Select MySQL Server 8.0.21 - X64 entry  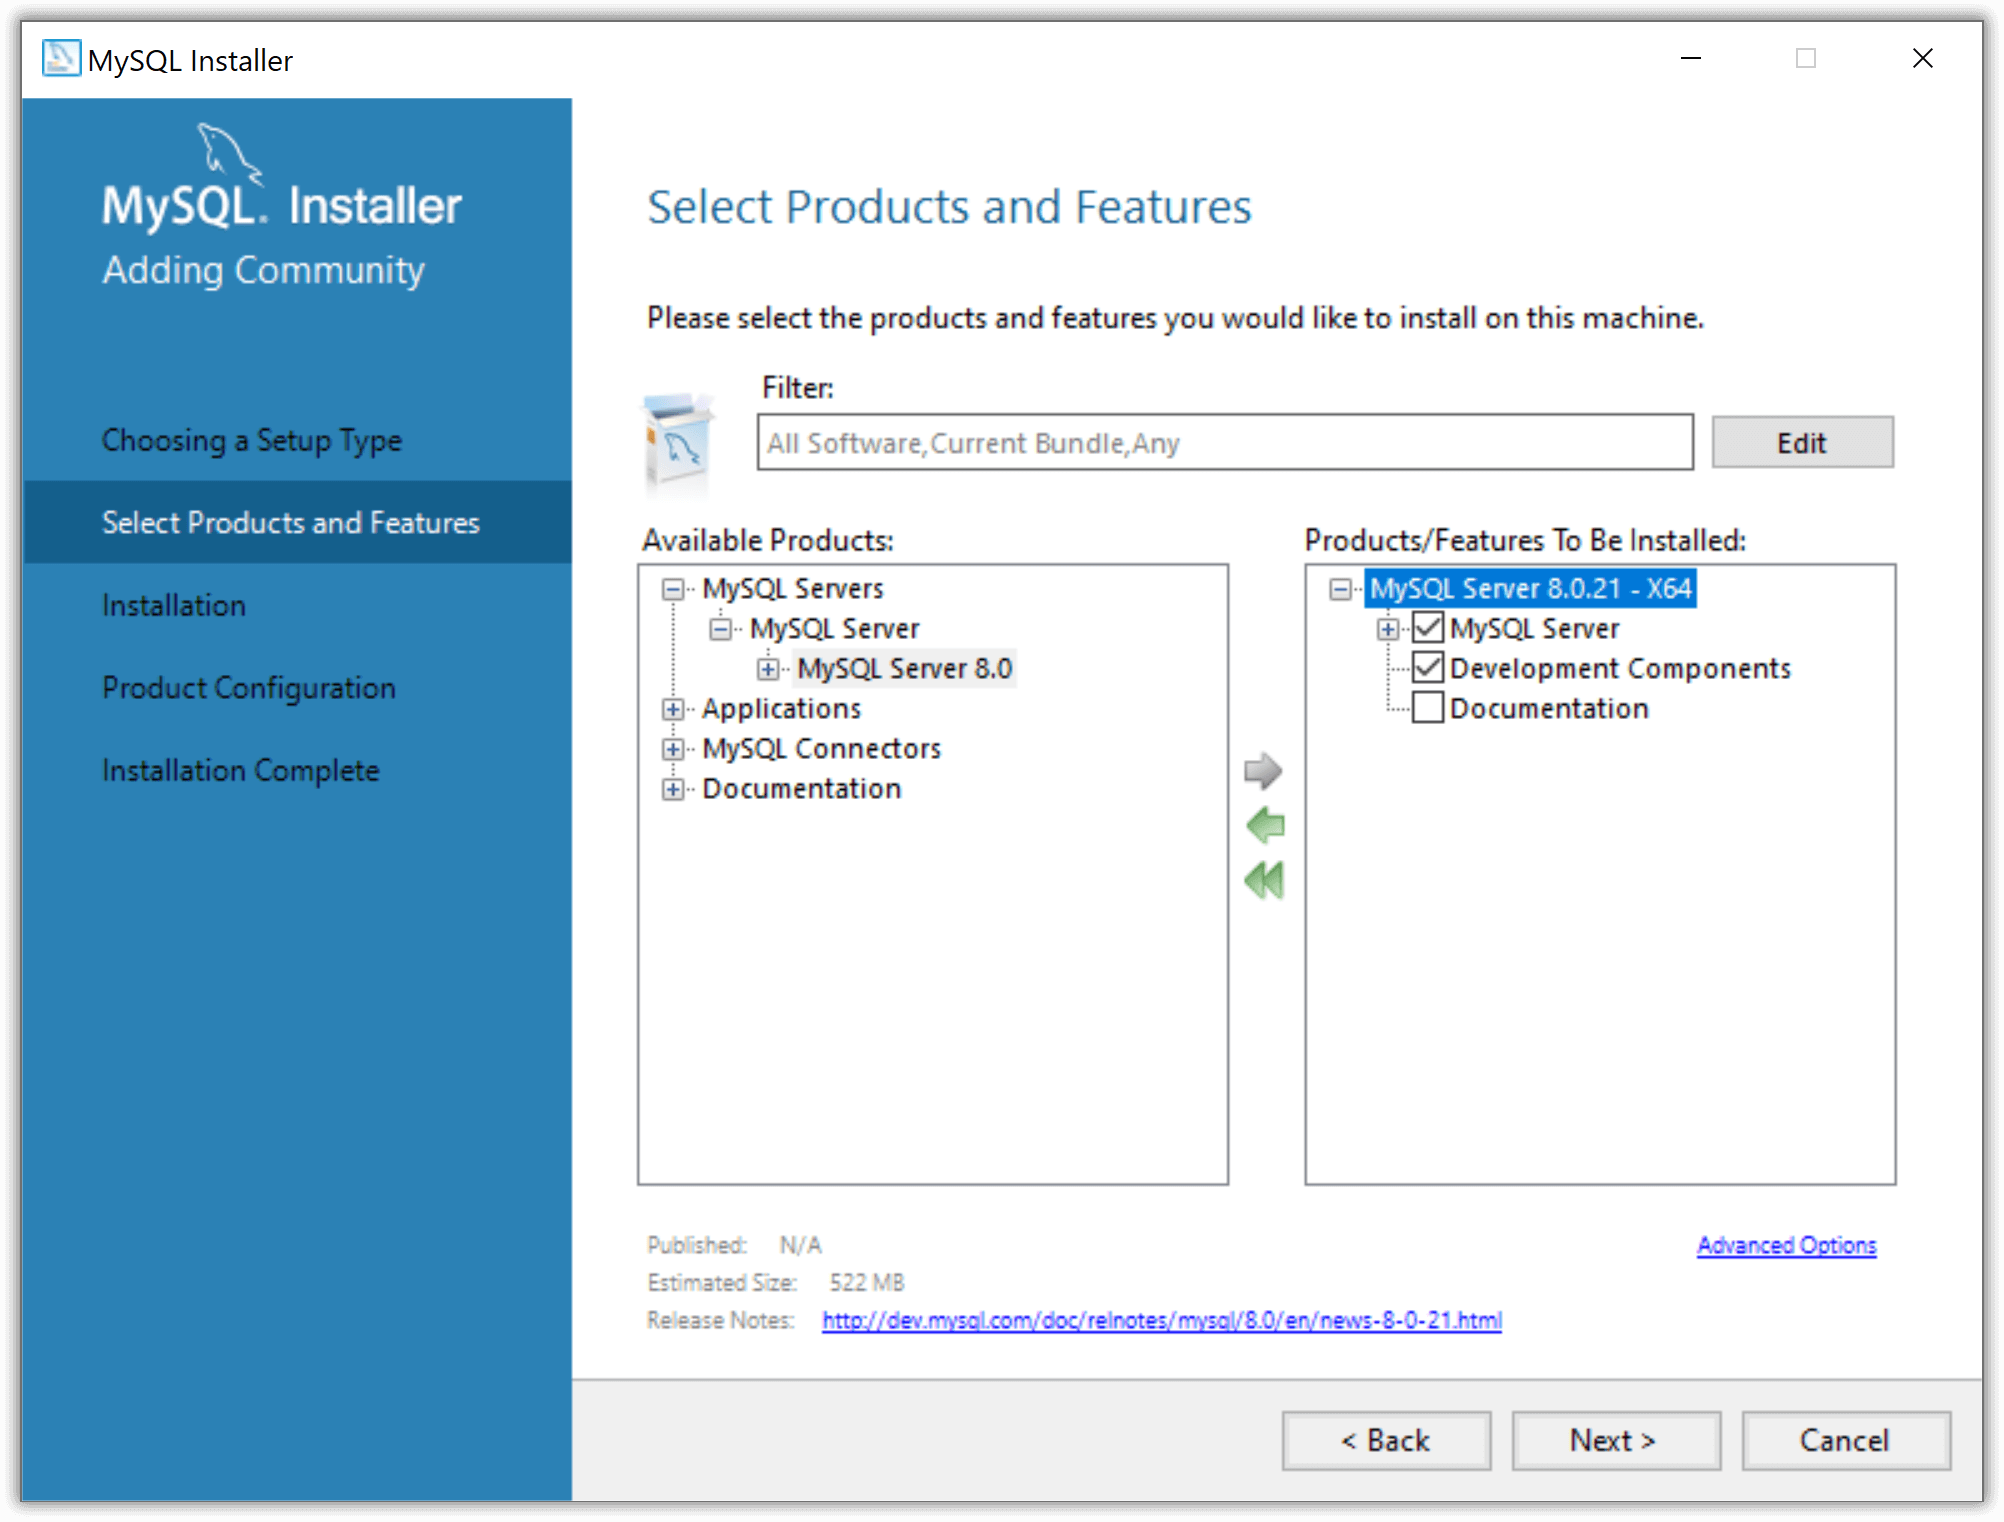[1530, 588]
